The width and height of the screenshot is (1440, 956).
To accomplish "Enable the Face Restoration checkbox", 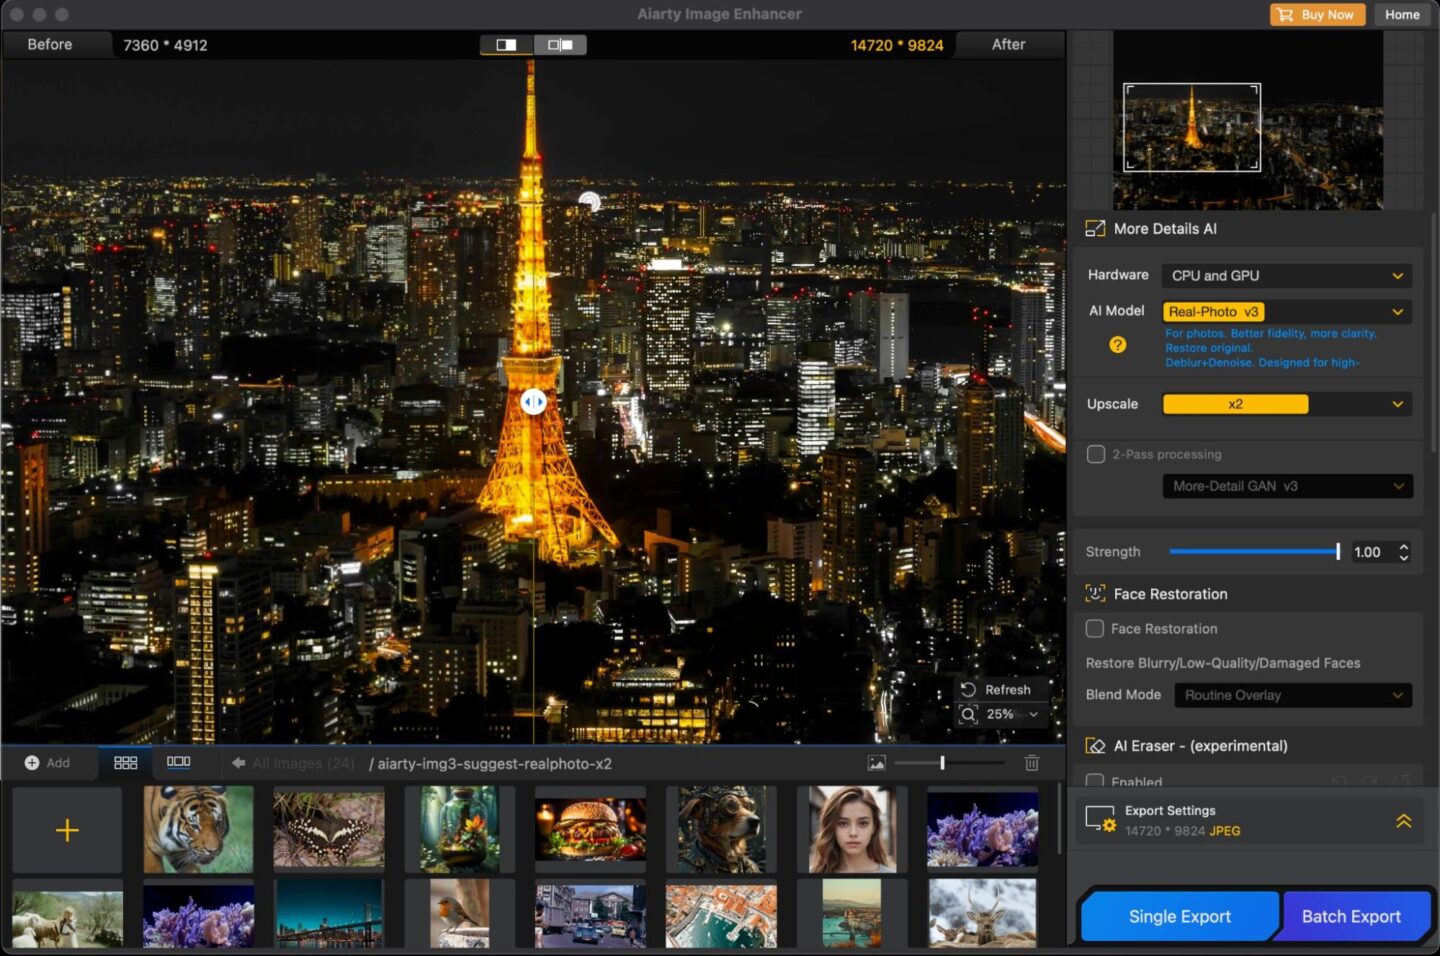I will (1096, 629).
